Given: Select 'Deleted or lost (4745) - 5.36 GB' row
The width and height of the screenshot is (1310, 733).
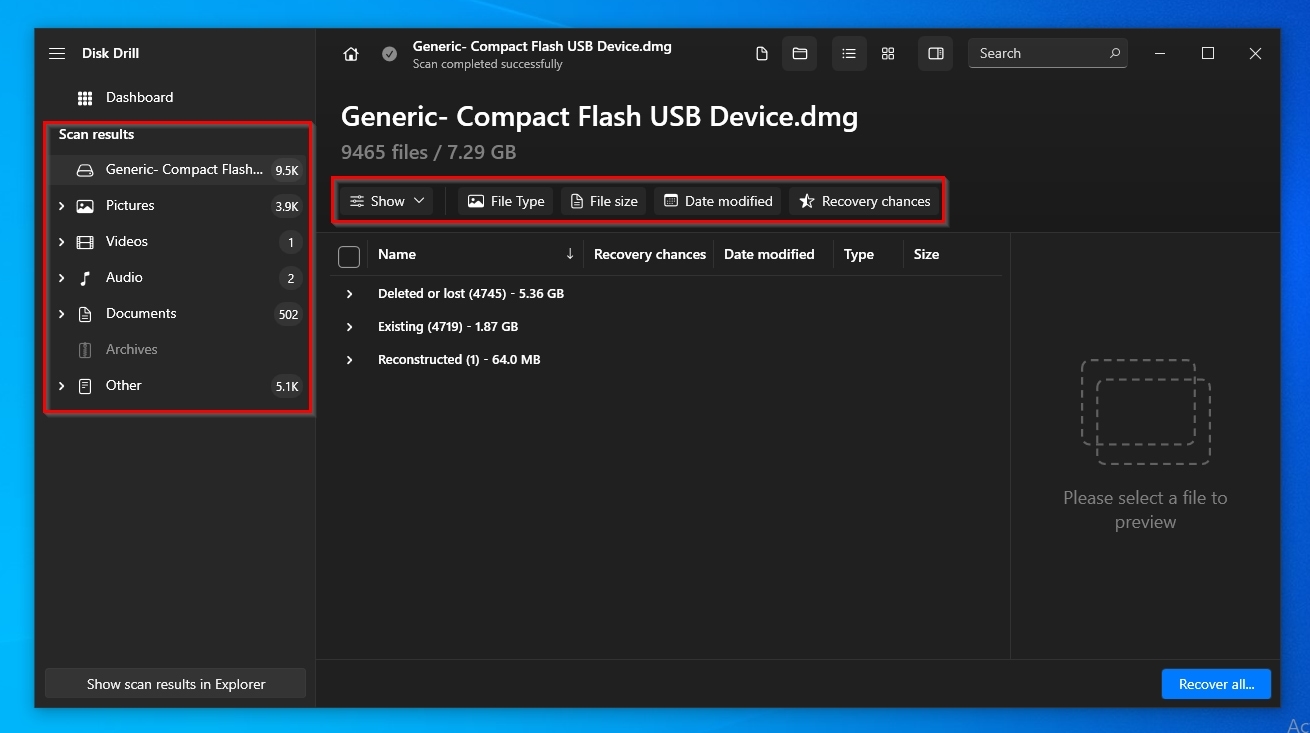Looking at the screenshot, I should (x=666, y=294).
